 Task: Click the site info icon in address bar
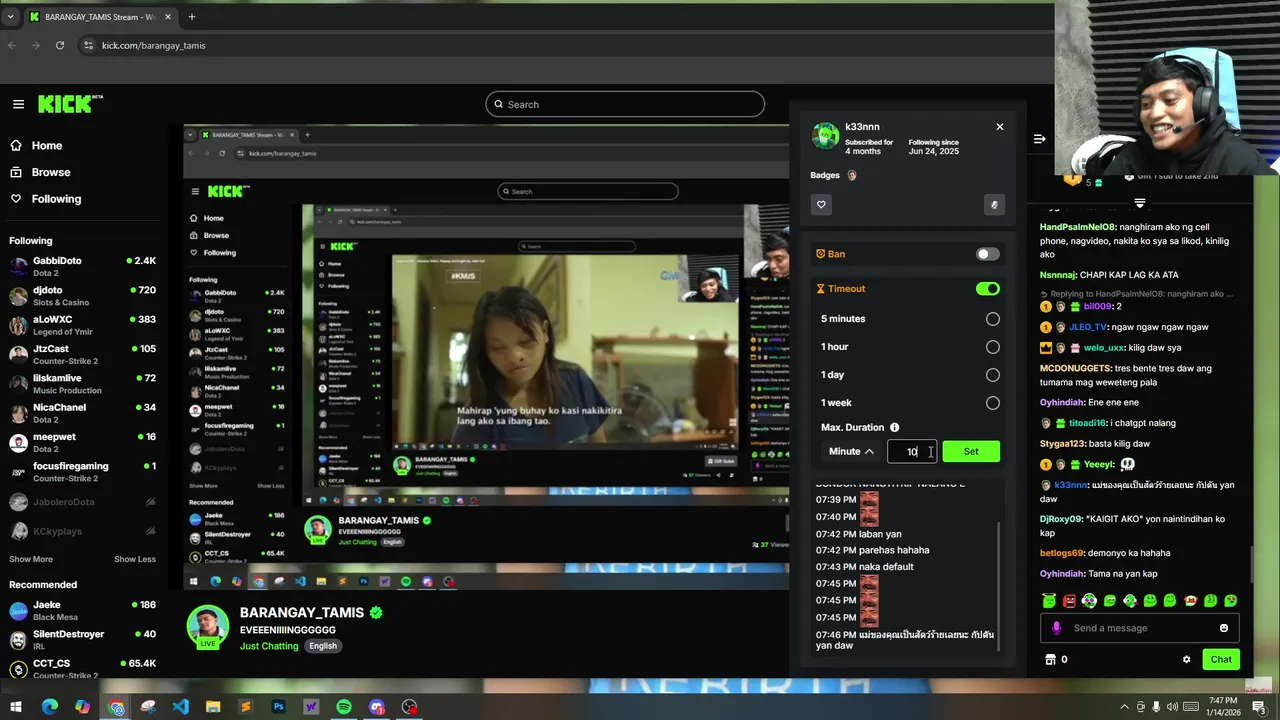pos(88,45)
